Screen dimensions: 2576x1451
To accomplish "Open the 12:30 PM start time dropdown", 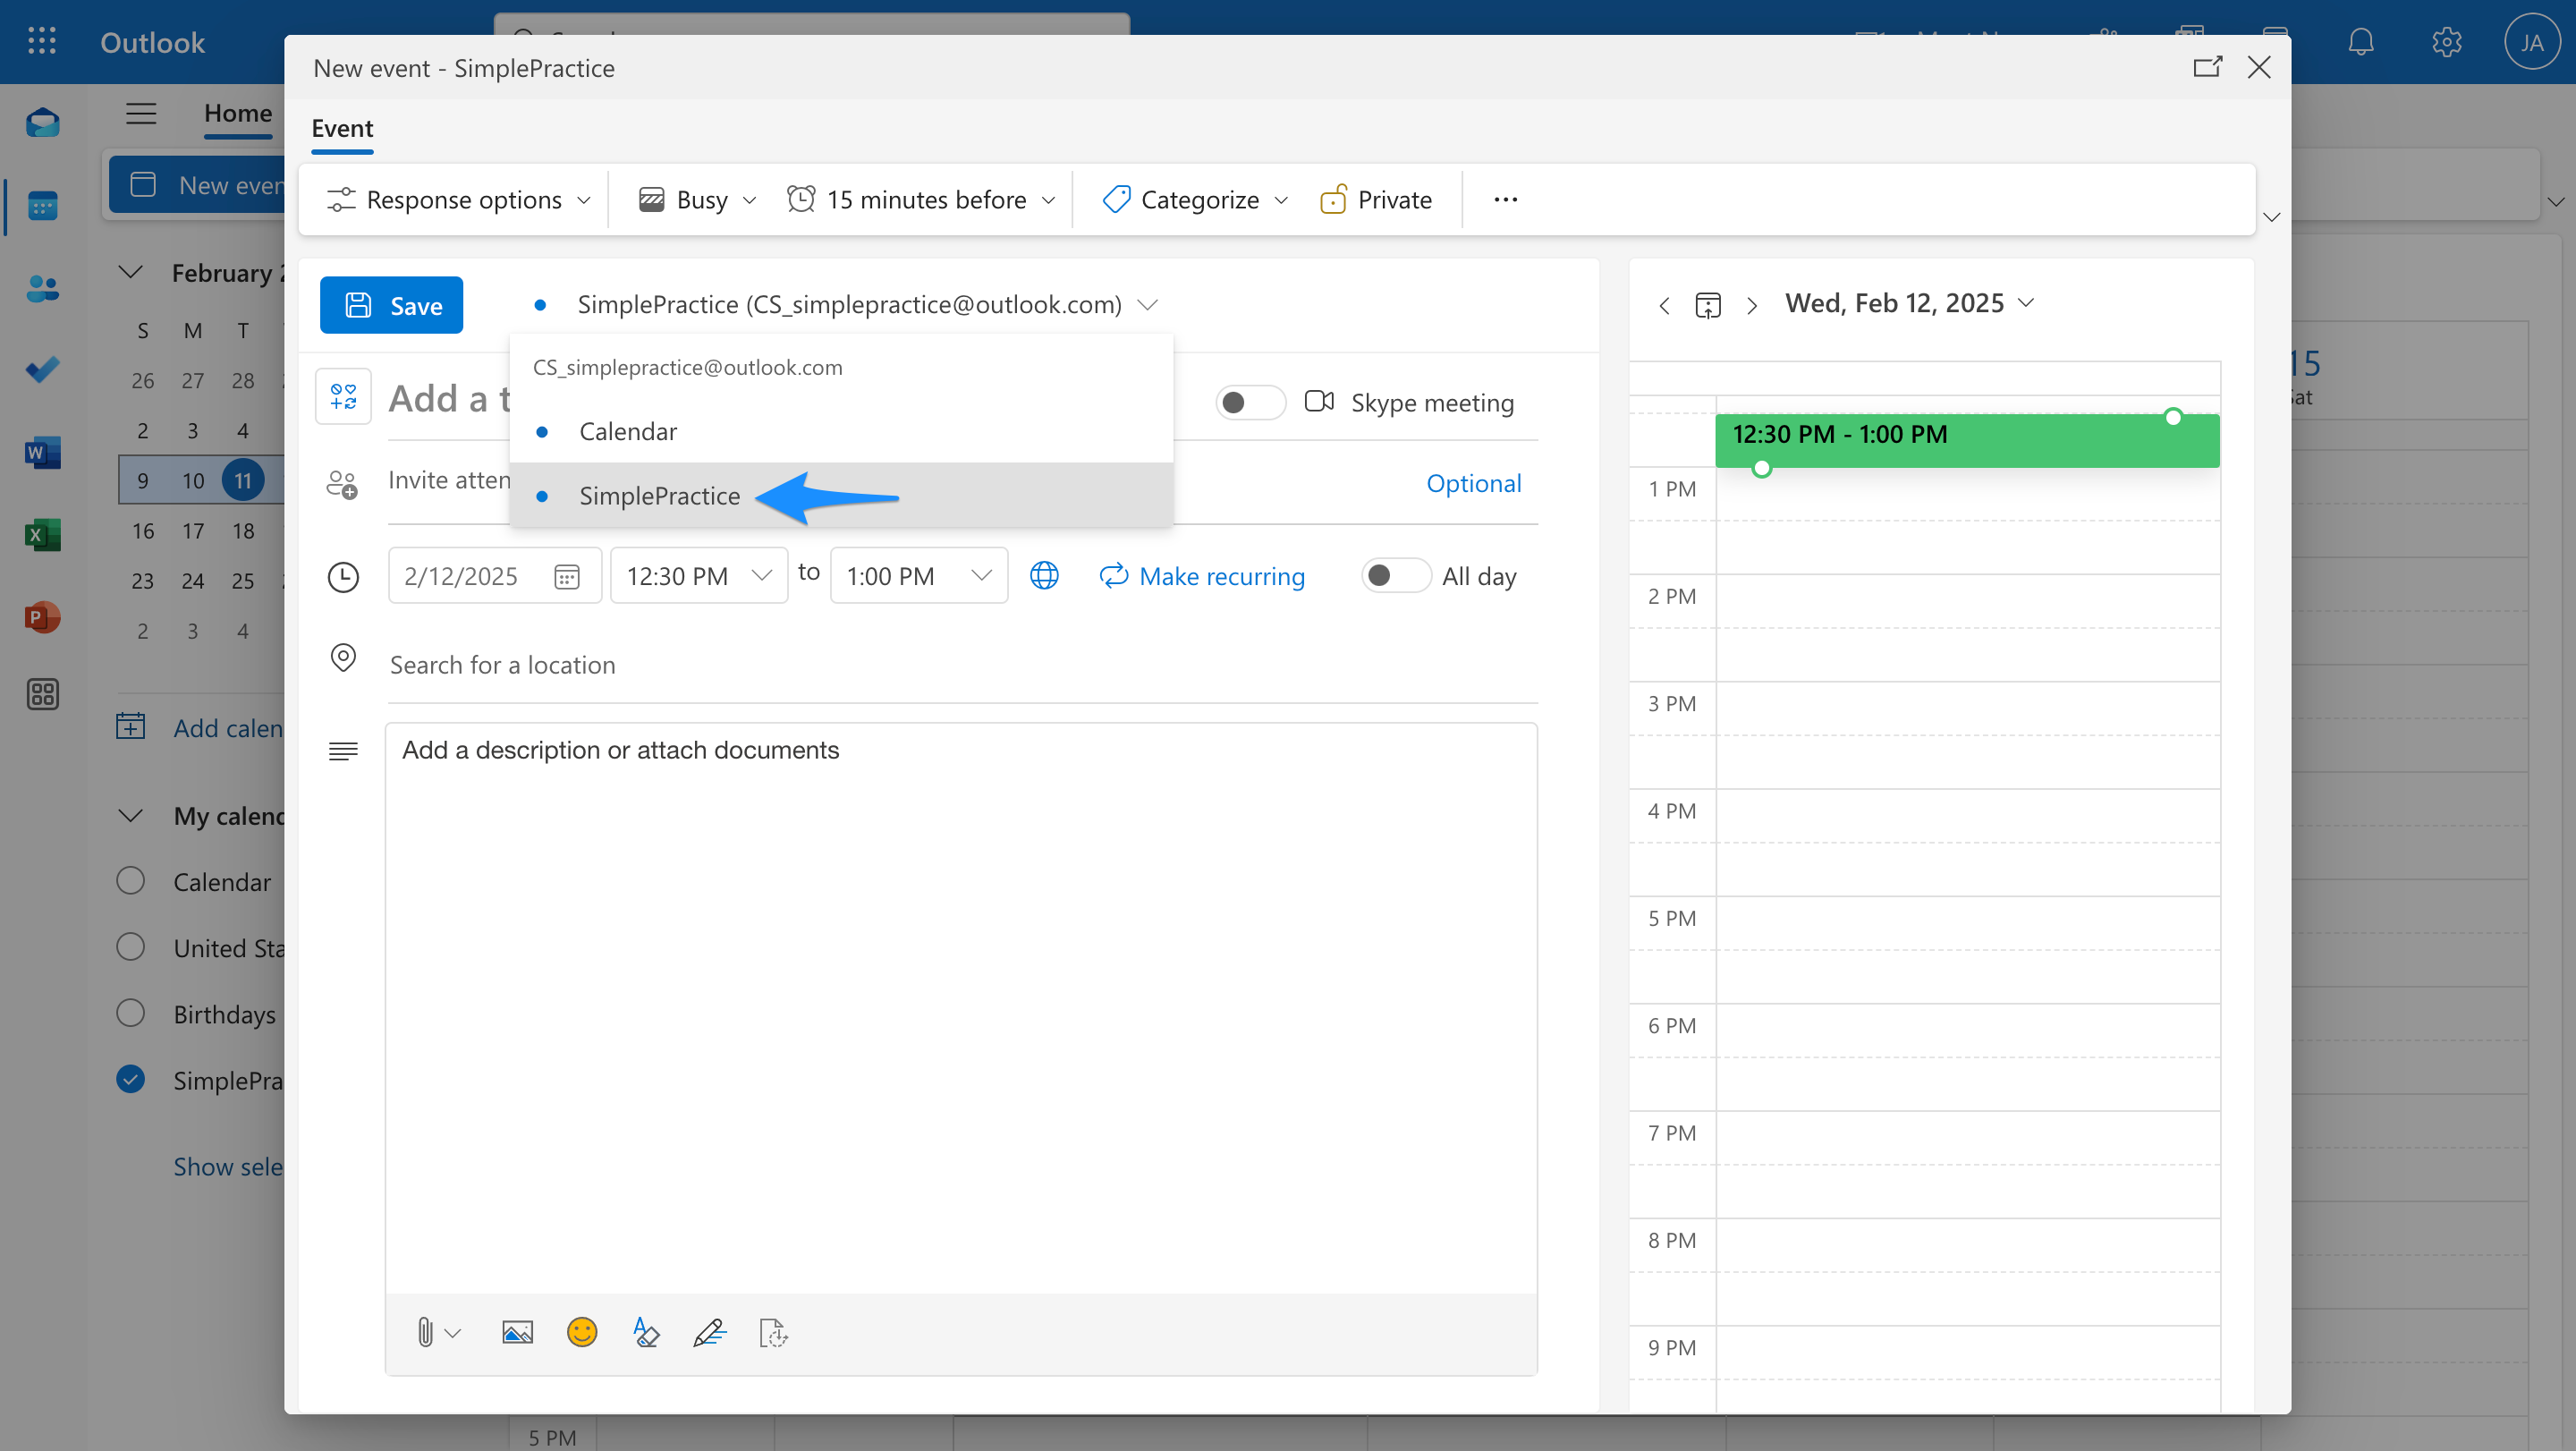I will [x=699, y=575].
